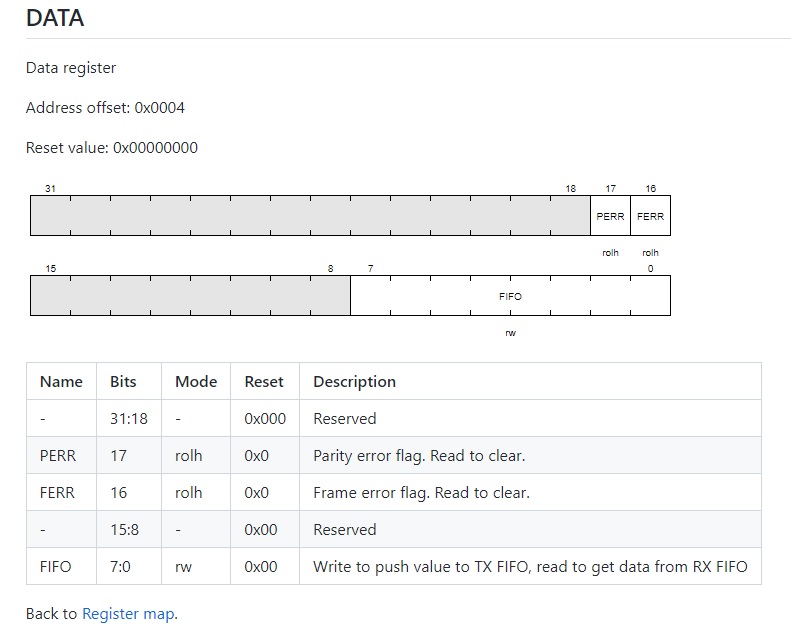The width and height of the screenshot is (791, 636).
Task: Click the DATA section heading
Action: click(x=55, y=17)
